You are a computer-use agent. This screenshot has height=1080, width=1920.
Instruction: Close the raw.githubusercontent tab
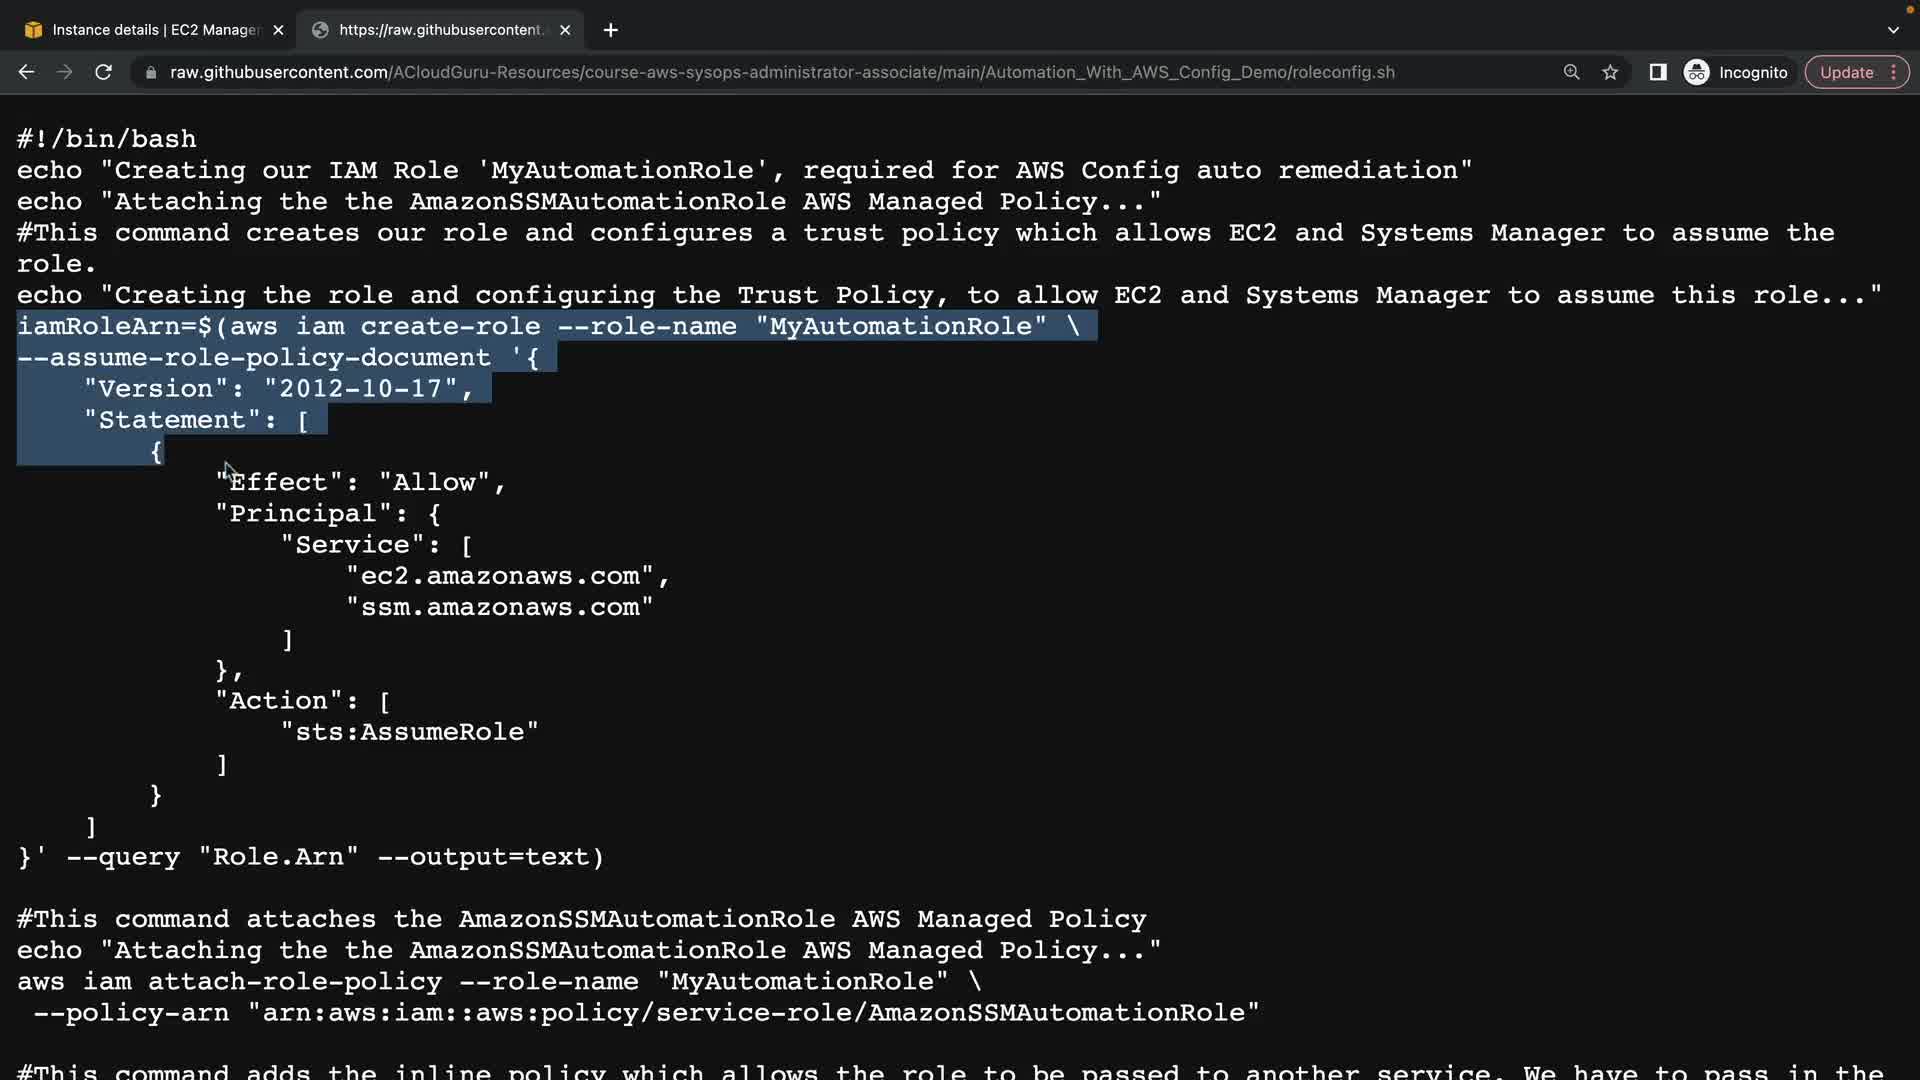(x=565, y=30)
